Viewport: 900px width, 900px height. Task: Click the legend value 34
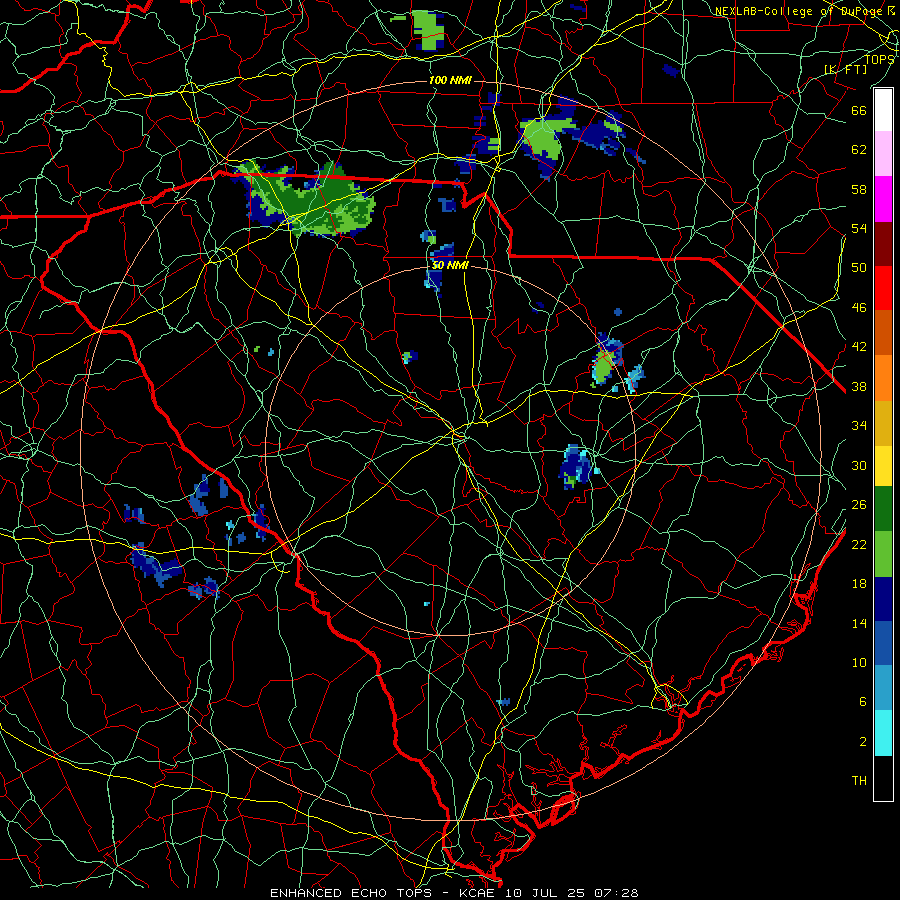coord(859,425)
